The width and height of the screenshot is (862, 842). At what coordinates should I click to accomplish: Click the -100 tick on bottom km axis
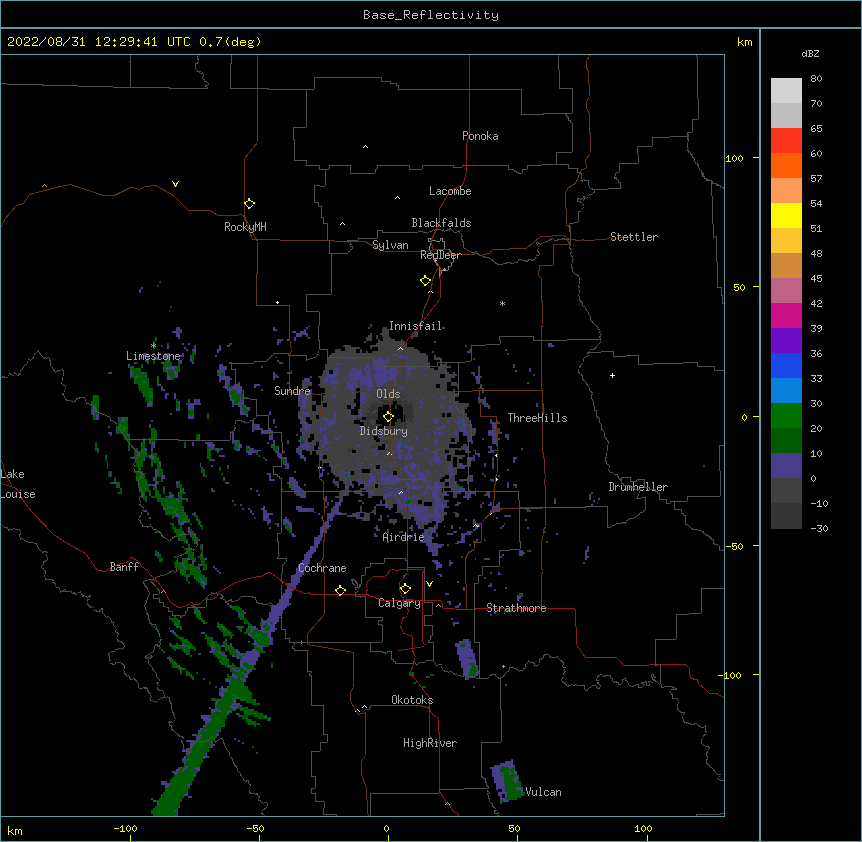125,828
